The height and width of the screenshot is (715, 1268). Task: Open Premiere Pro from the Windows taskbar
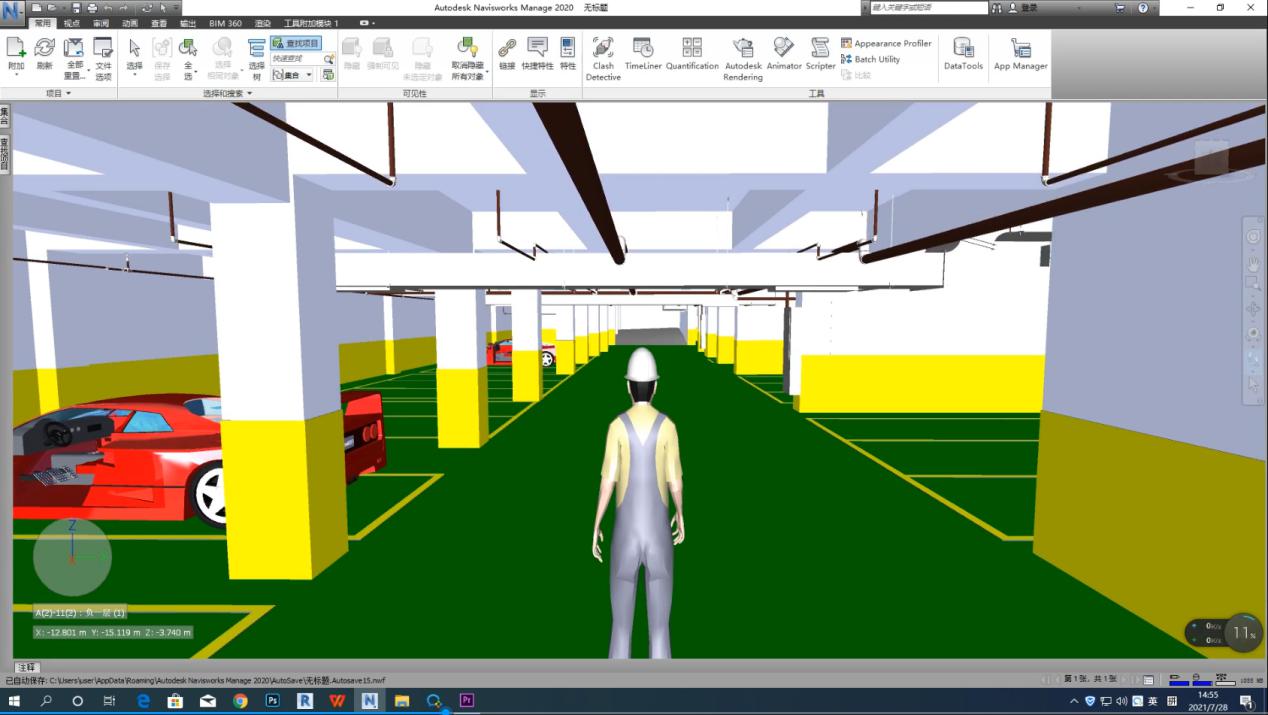click(x=466, y=701)
